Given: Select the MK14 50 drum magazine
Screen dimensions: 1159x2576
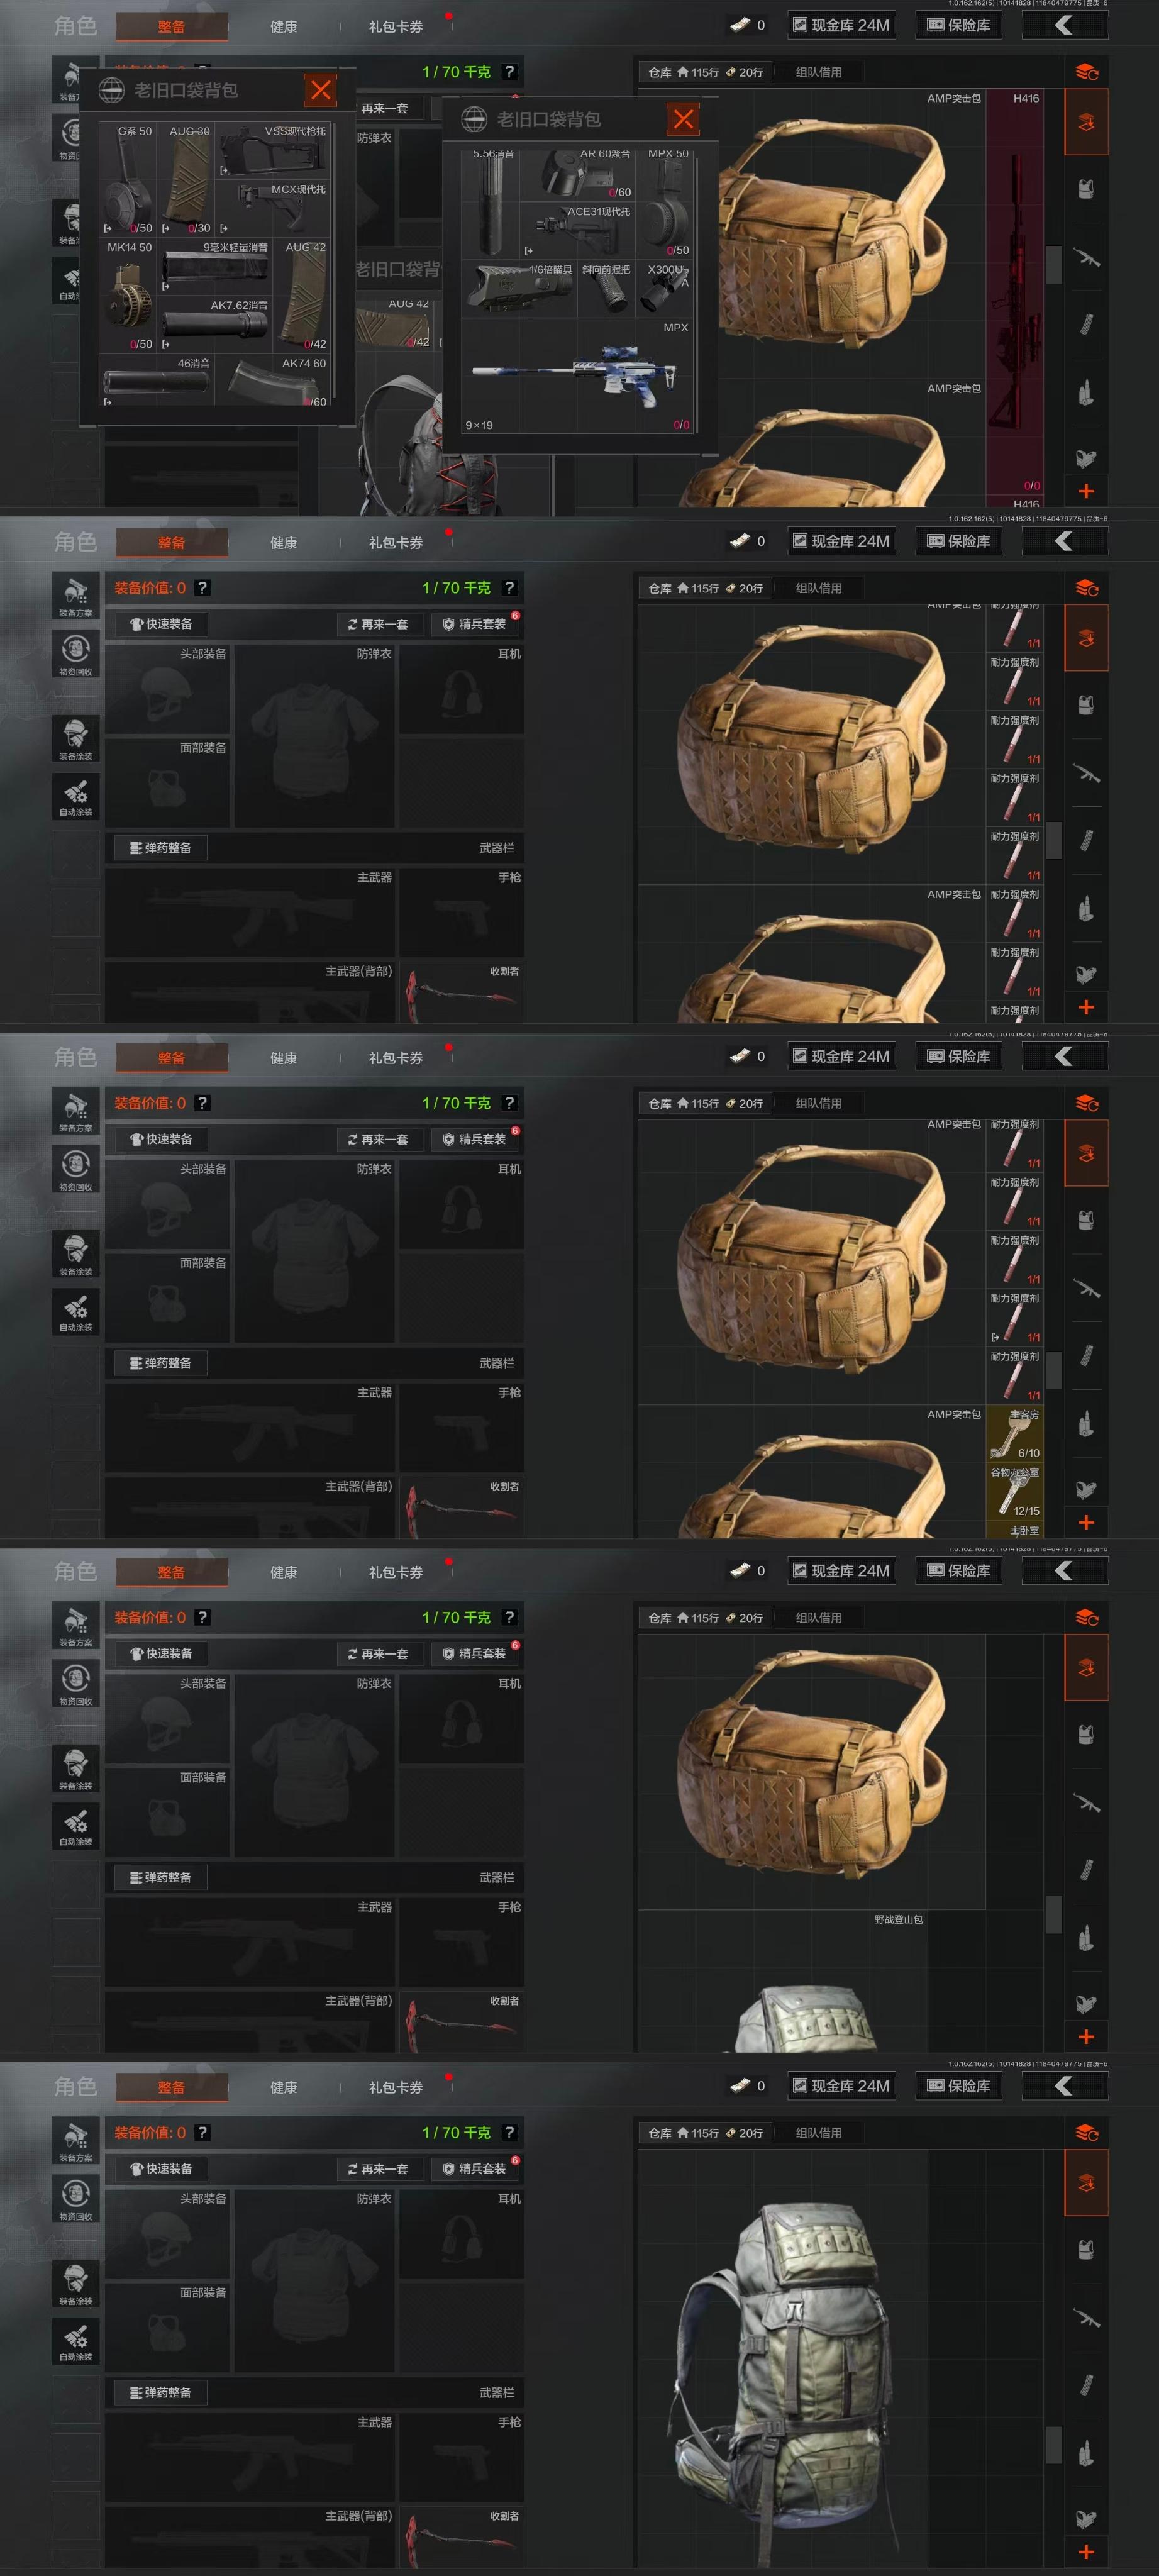Looking at the screenshot, I should coord(128,295).
